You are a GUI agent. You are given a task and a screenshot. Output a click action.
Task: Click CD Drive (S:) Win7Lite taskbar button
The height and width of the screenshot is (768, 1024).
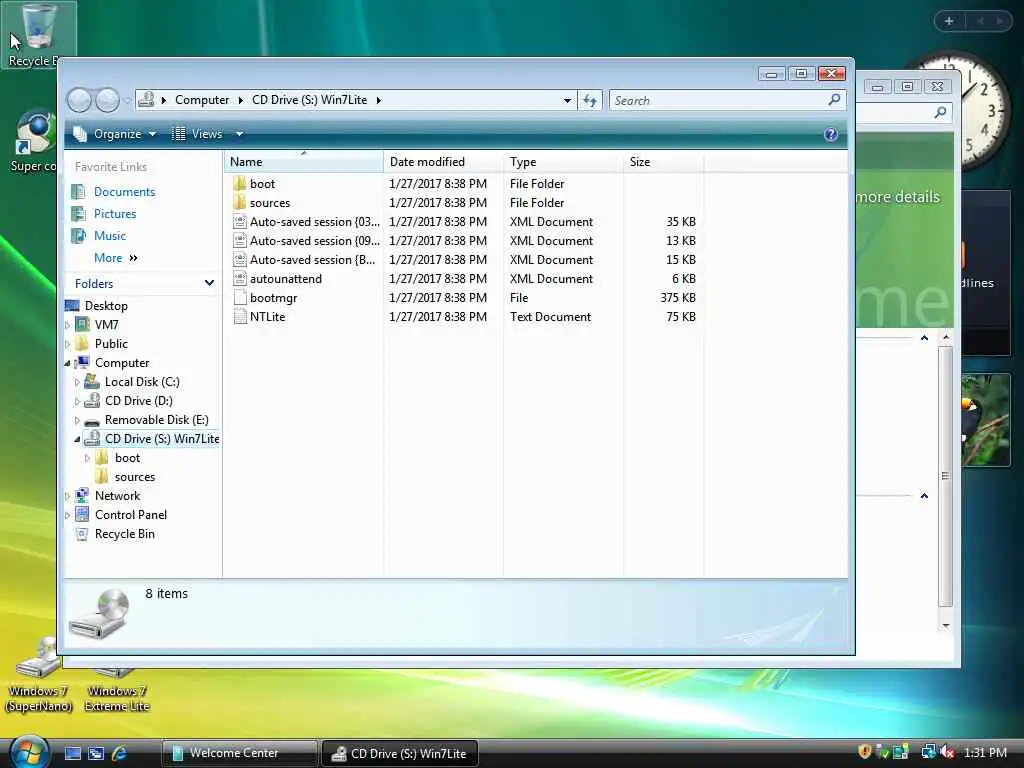click(400, 754)
